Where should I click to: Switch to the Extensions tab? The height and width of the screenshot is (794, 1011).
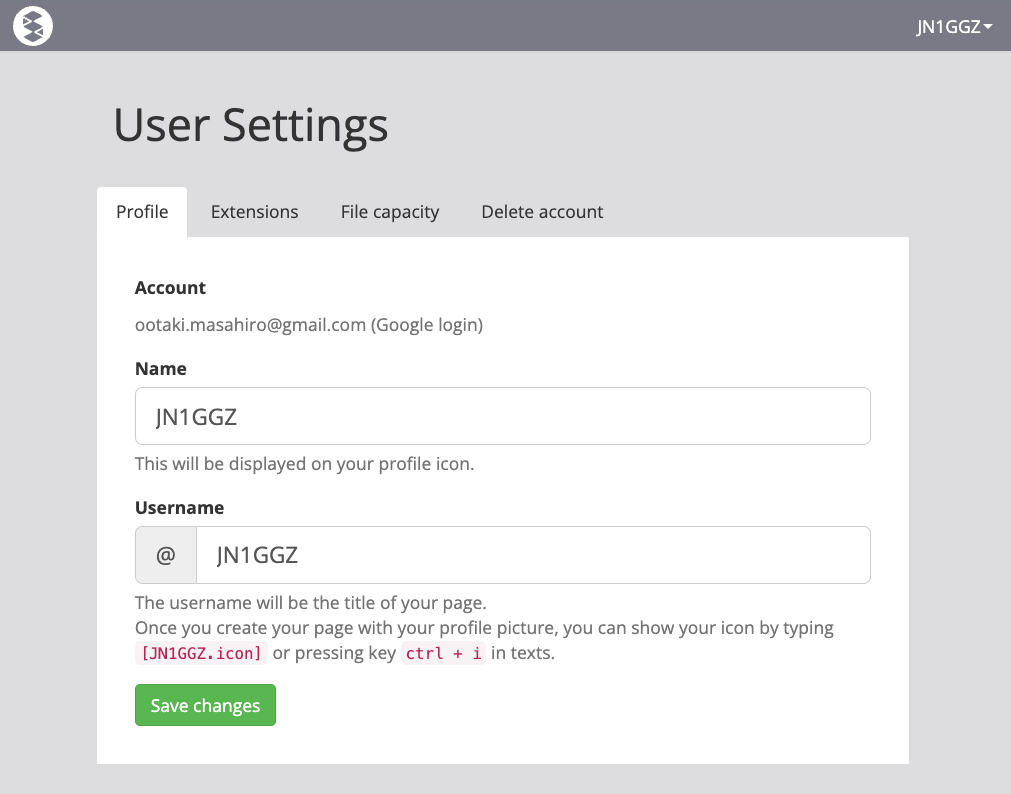tap(254, 212)
